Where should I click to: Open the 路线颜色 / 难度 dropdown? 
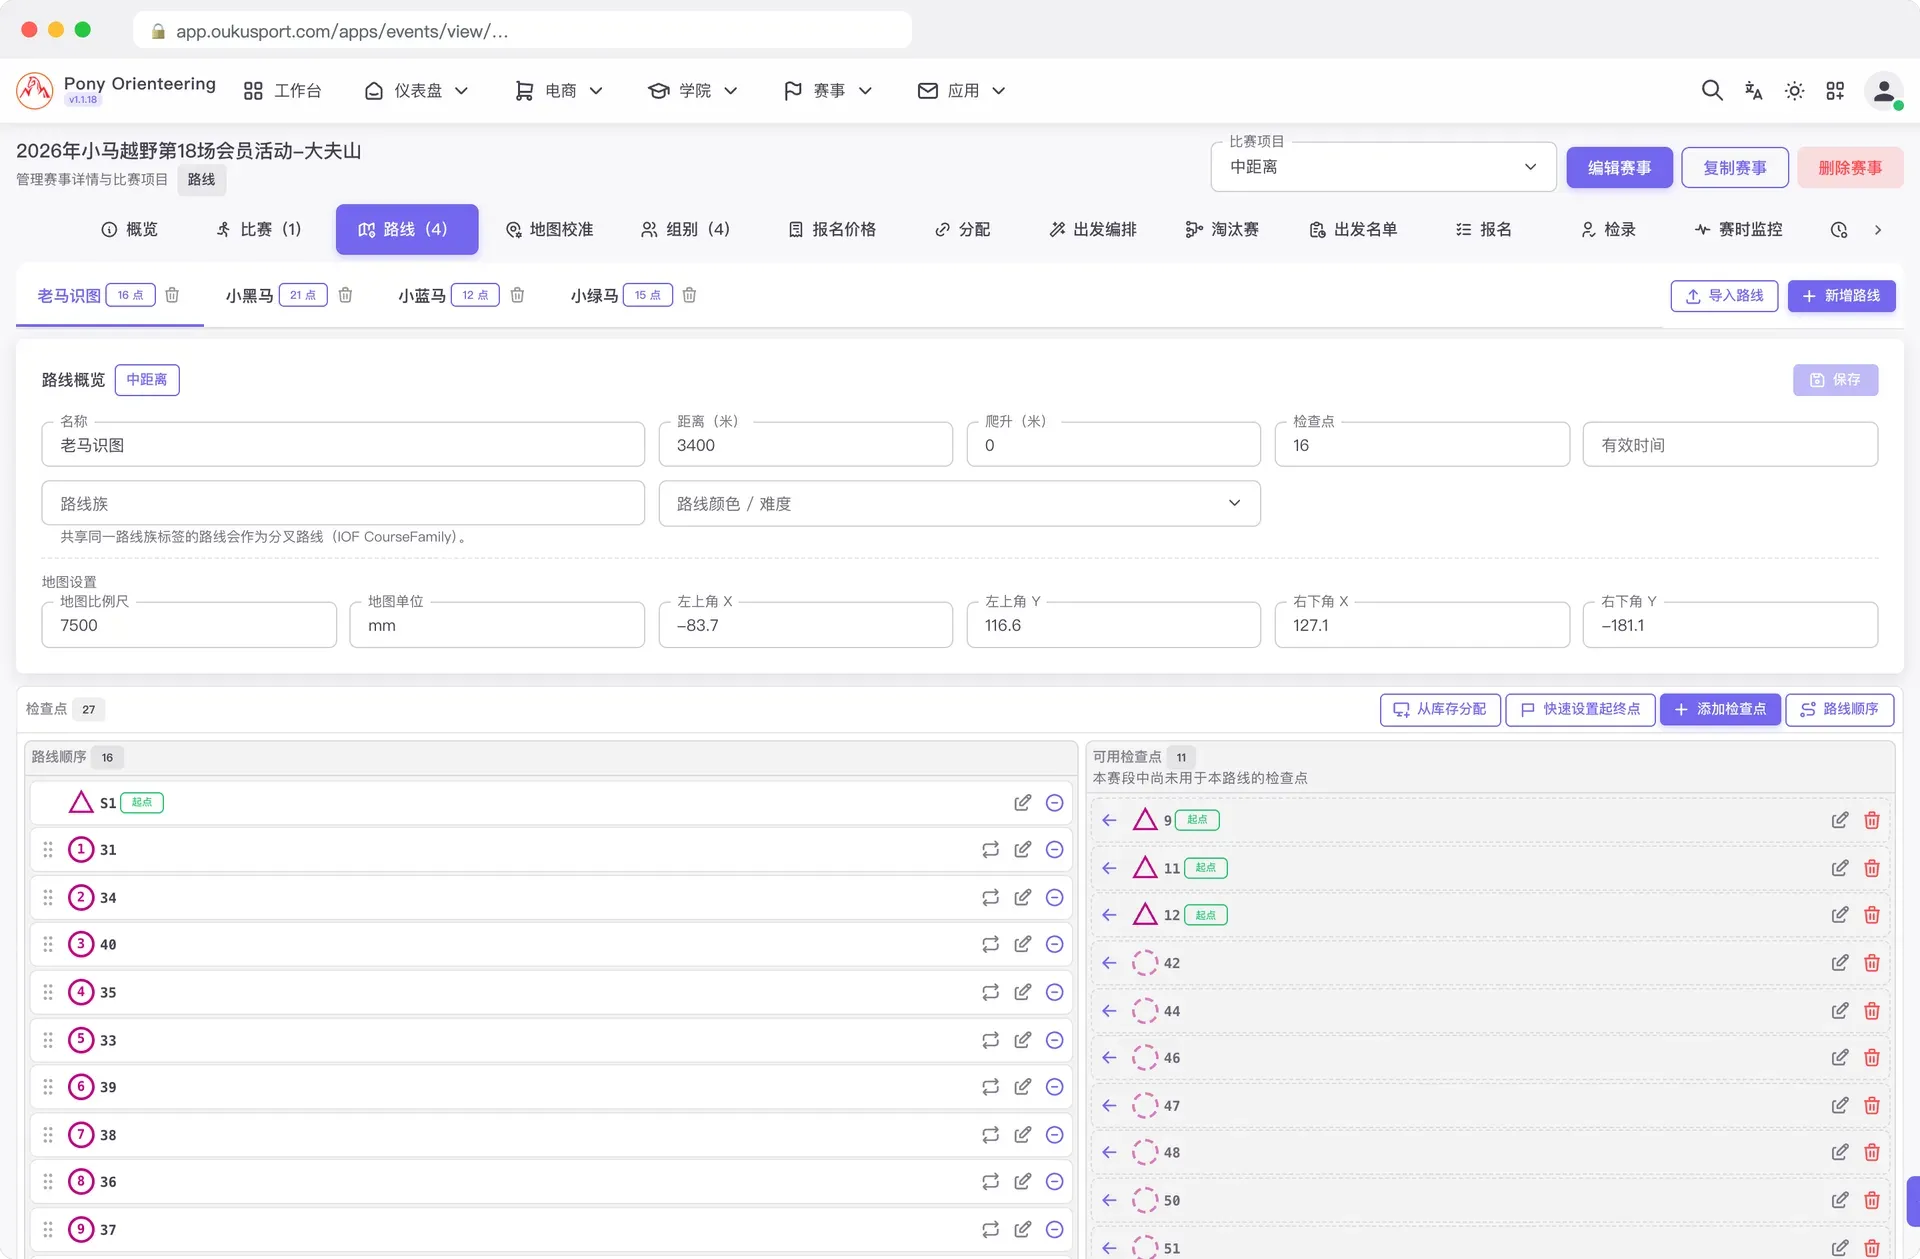tap(959, 504)
